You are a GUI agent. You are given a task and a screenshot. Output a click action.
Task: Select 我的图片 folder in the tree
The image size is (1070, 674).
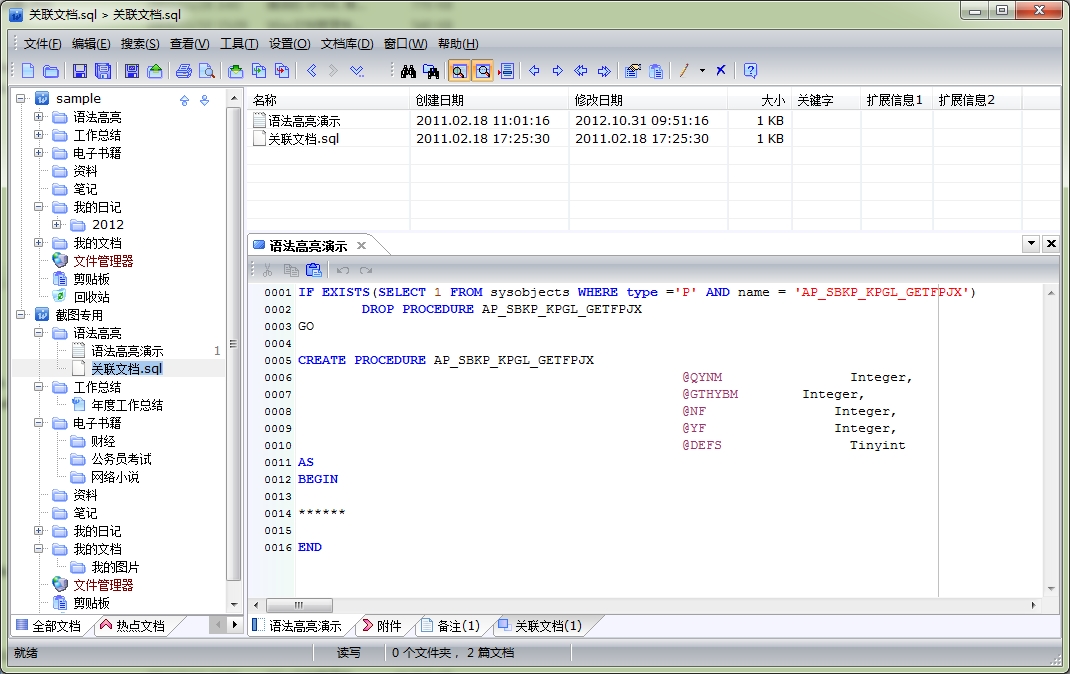(x=115, y=567)
